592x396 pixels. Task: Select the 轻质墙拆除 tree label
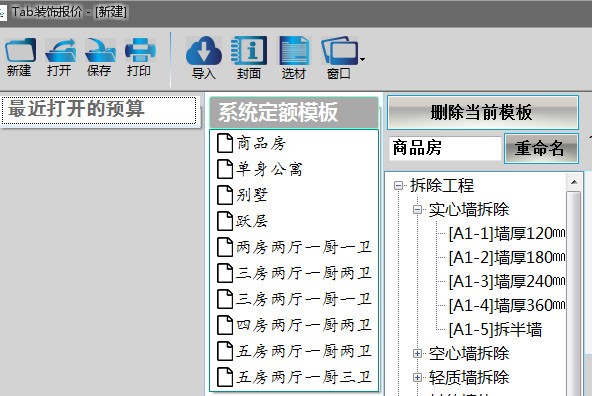pos(469,377)
